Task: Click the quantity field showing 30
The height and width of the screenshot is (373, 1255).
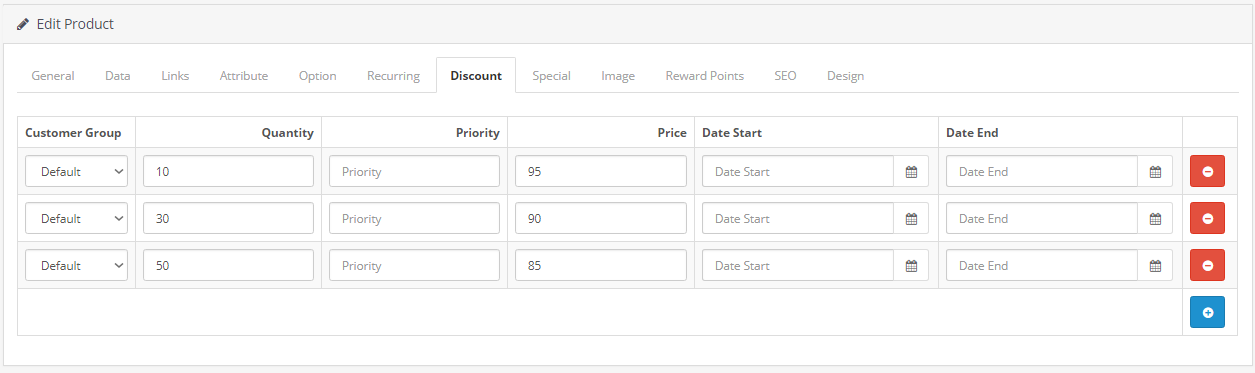Action: coord(228,218)
